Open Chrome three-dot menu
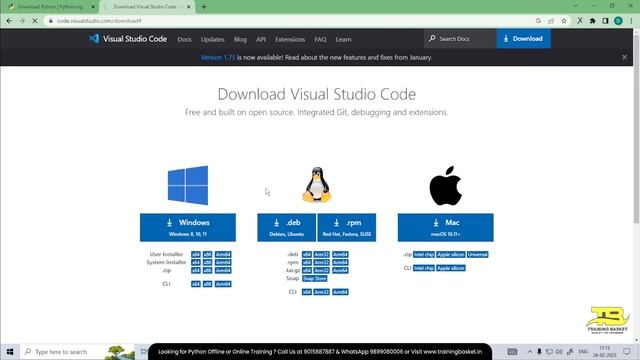This screenshot has width=640, height=360. pos(631,21)
